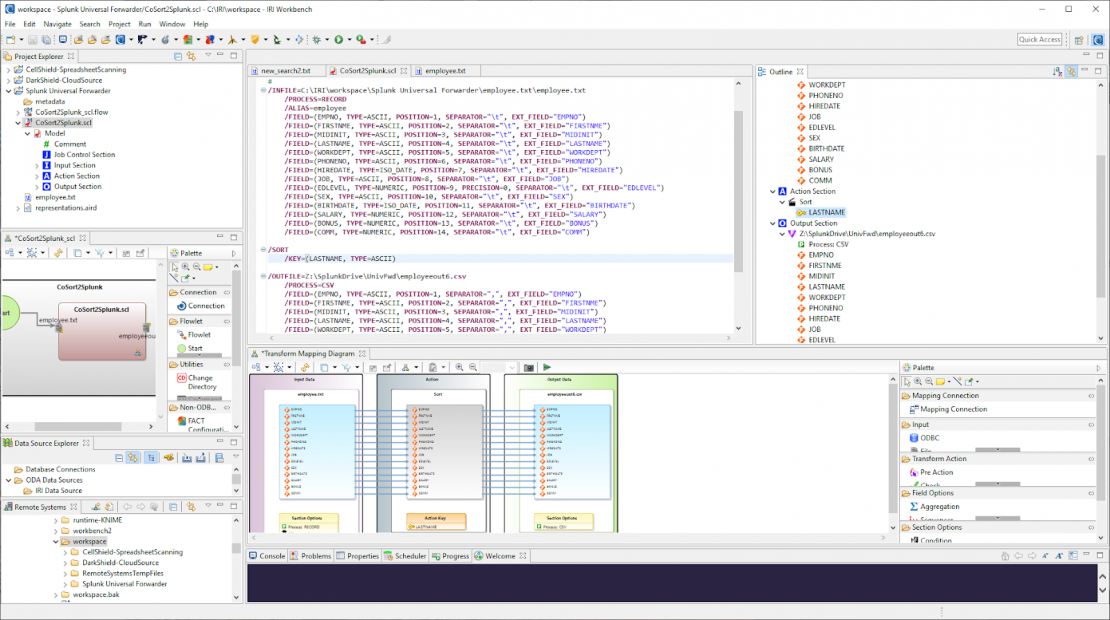Expand the Input Section node

(x=37, y=165)
